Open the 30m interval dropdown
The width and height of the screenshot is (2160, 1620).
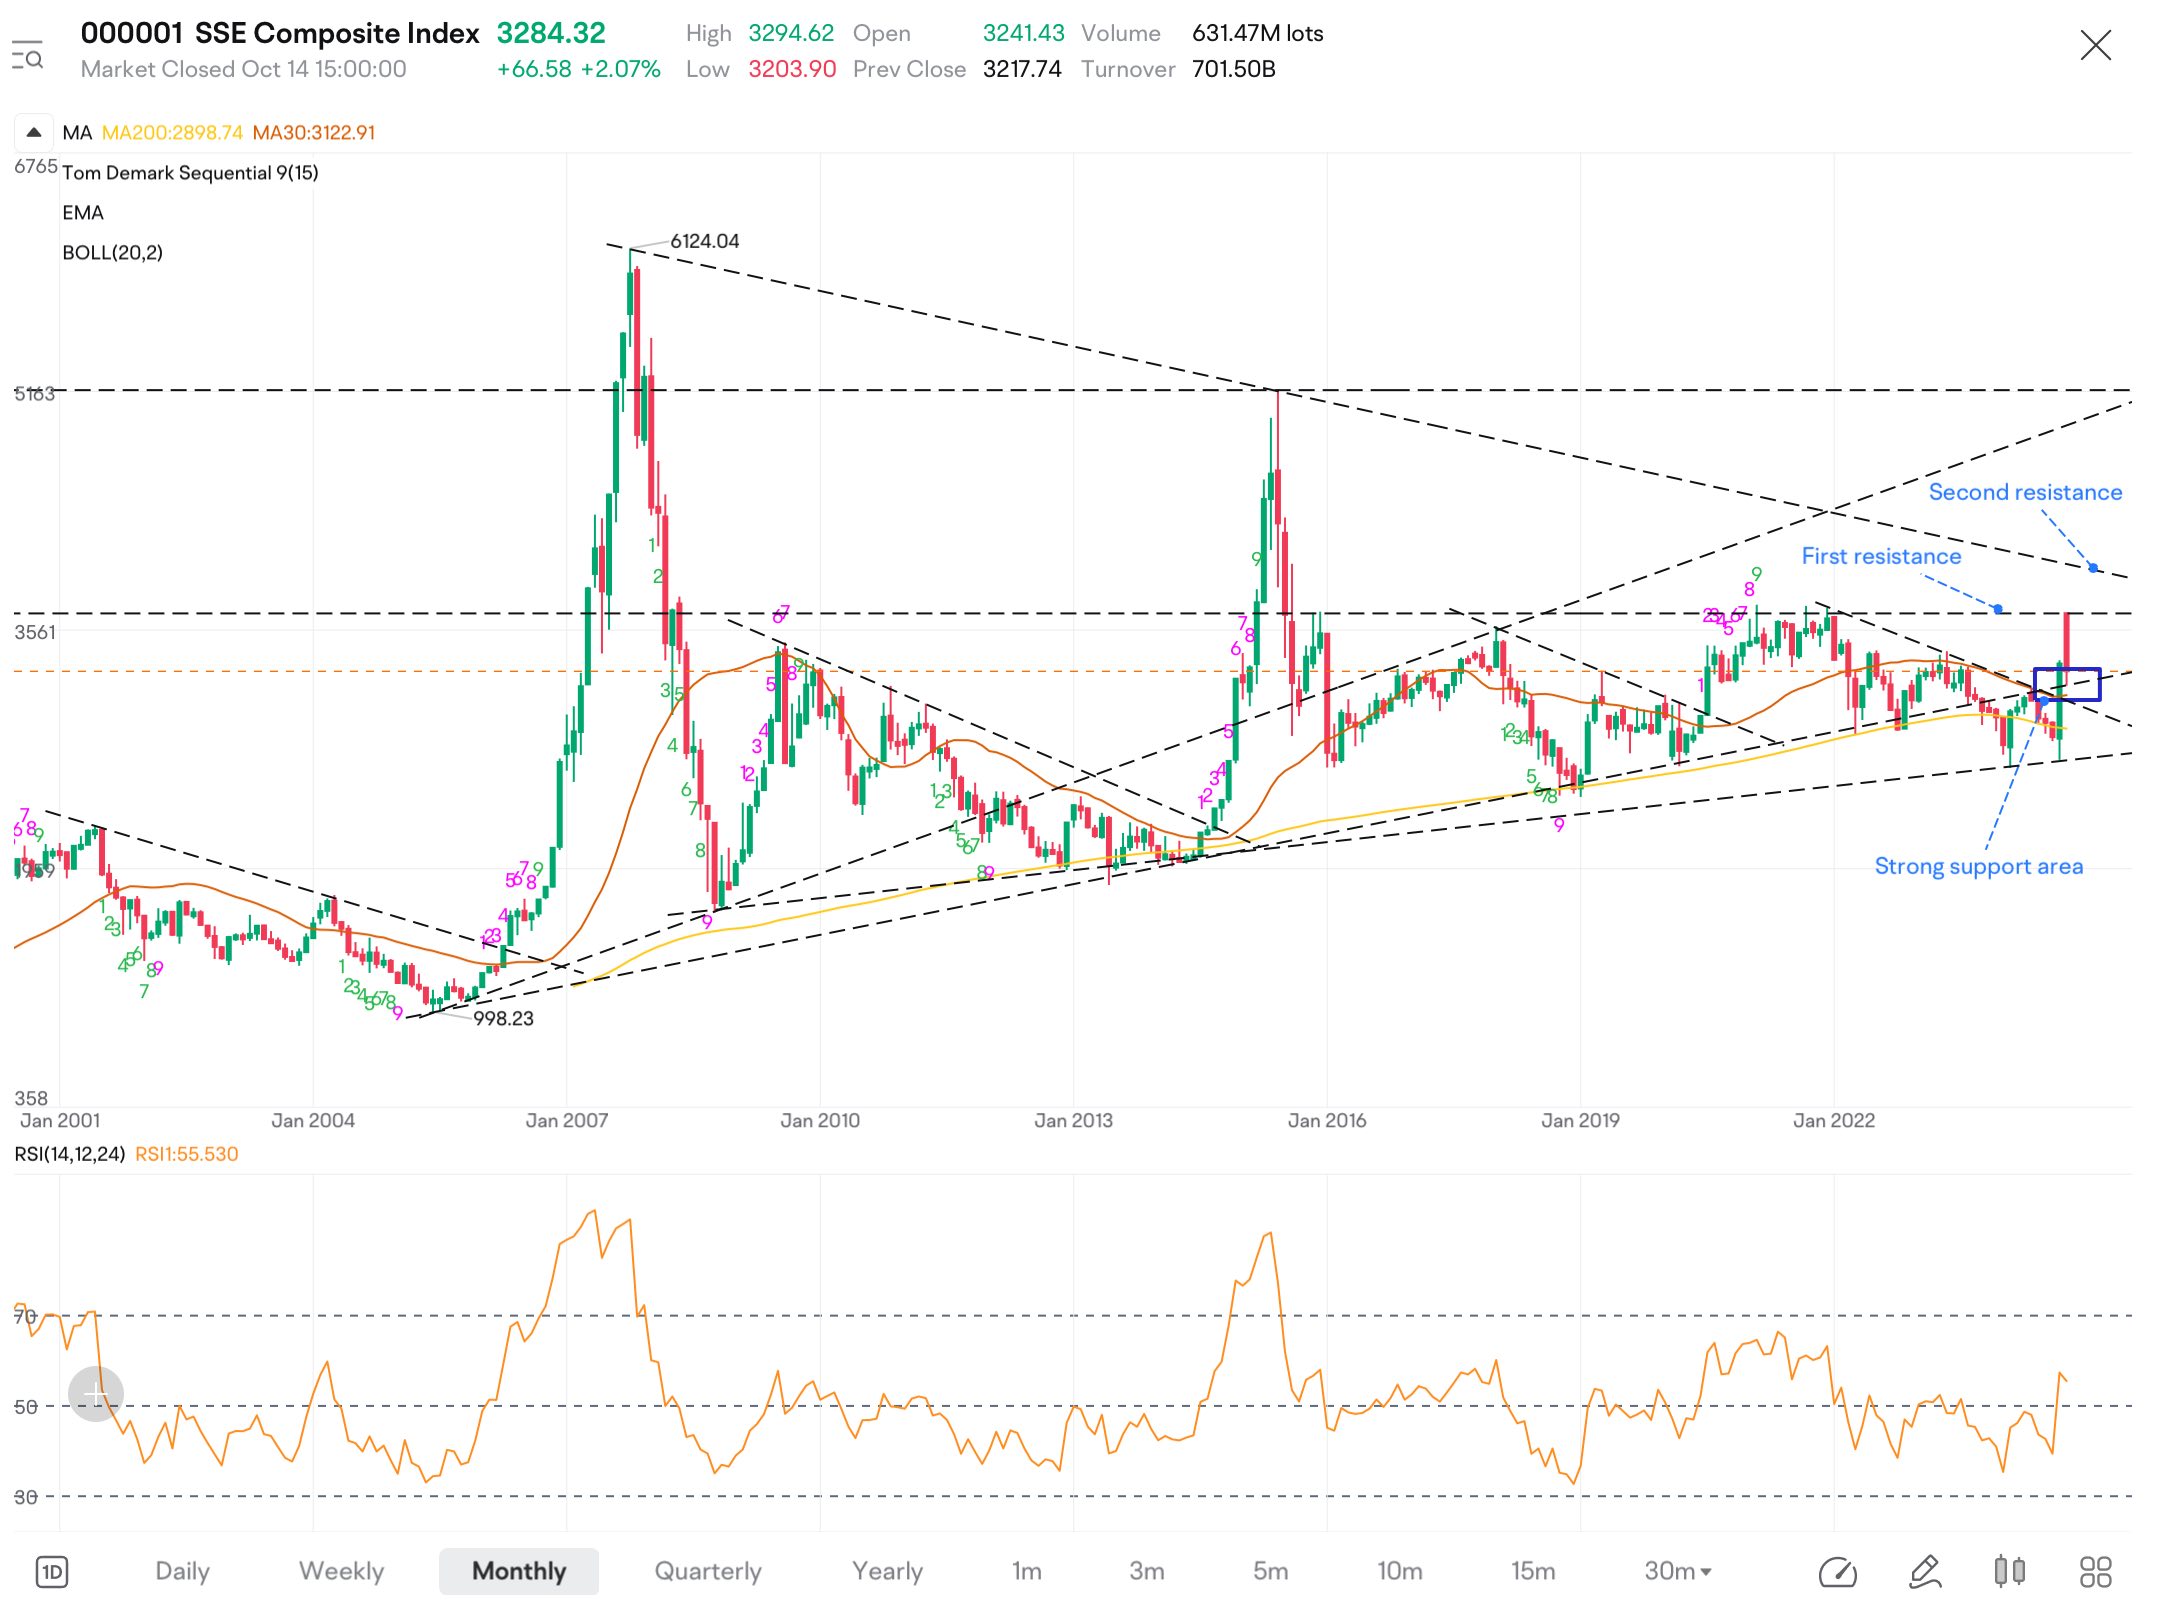tap(1678, 1571)
